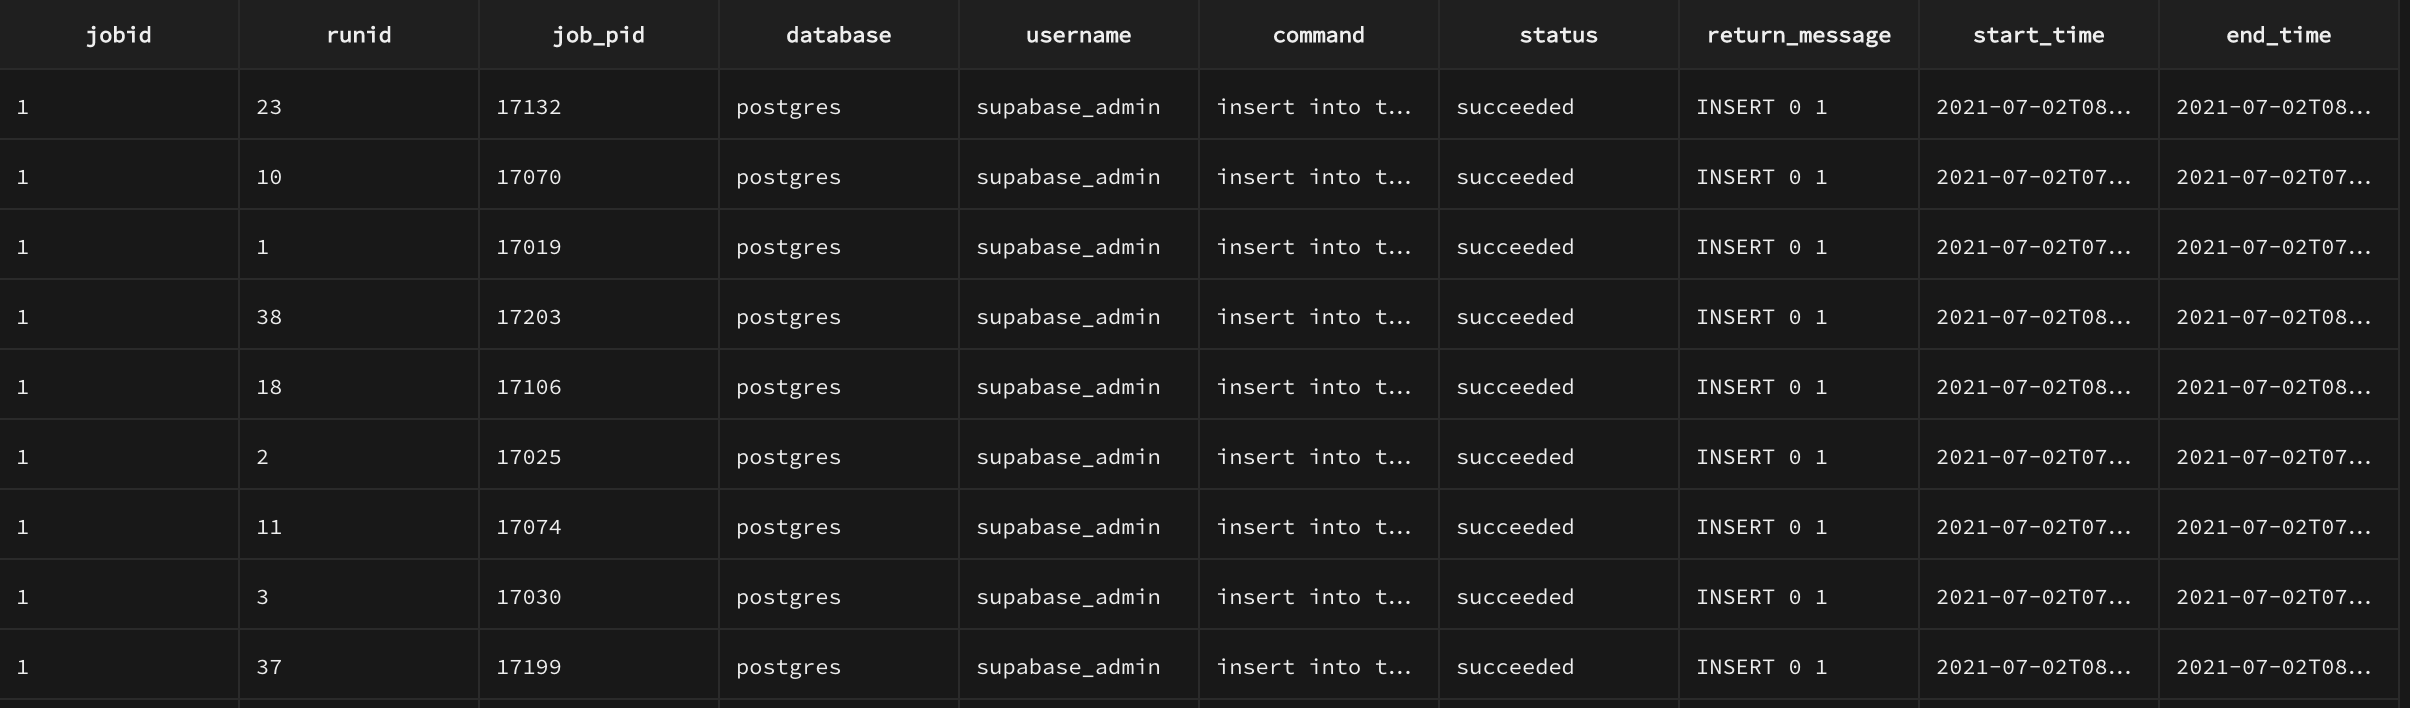Screen dimensions: 2410x708
Task: Click the start_time column header
Action: click(x=2038, y=35)
